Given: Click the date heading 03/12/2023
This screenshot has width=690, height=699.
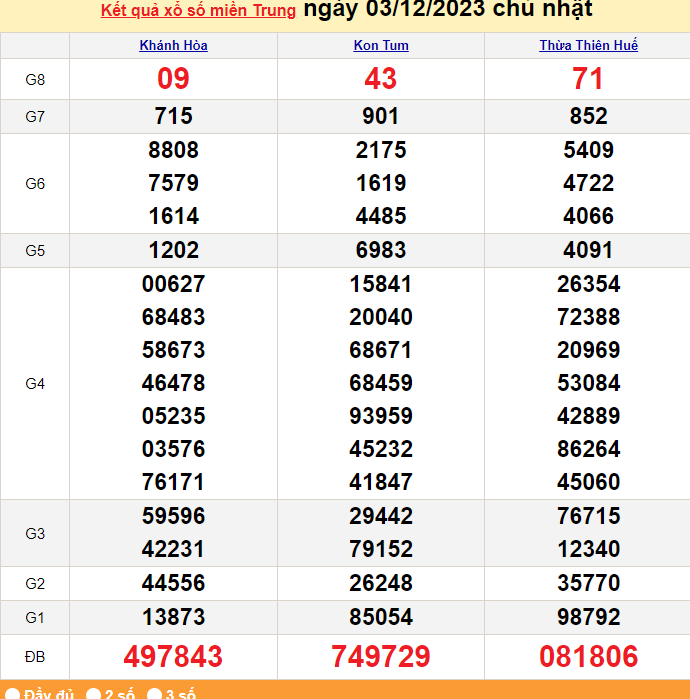Looking at the screenshot, I should (x=447, y=10).
